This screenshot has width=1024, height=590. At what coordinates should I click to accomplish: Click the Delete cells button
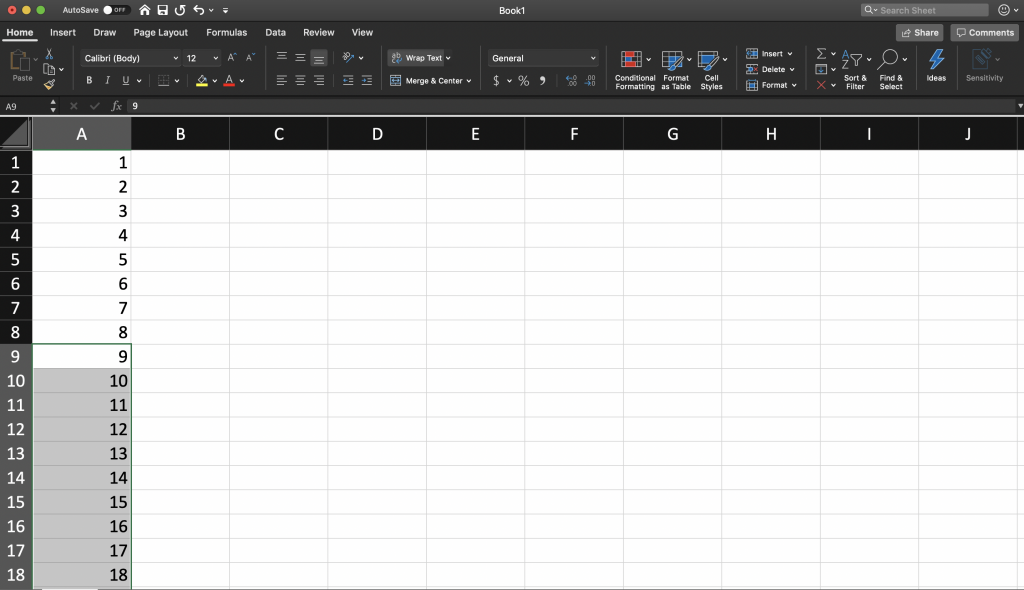[x=770, y=69]
